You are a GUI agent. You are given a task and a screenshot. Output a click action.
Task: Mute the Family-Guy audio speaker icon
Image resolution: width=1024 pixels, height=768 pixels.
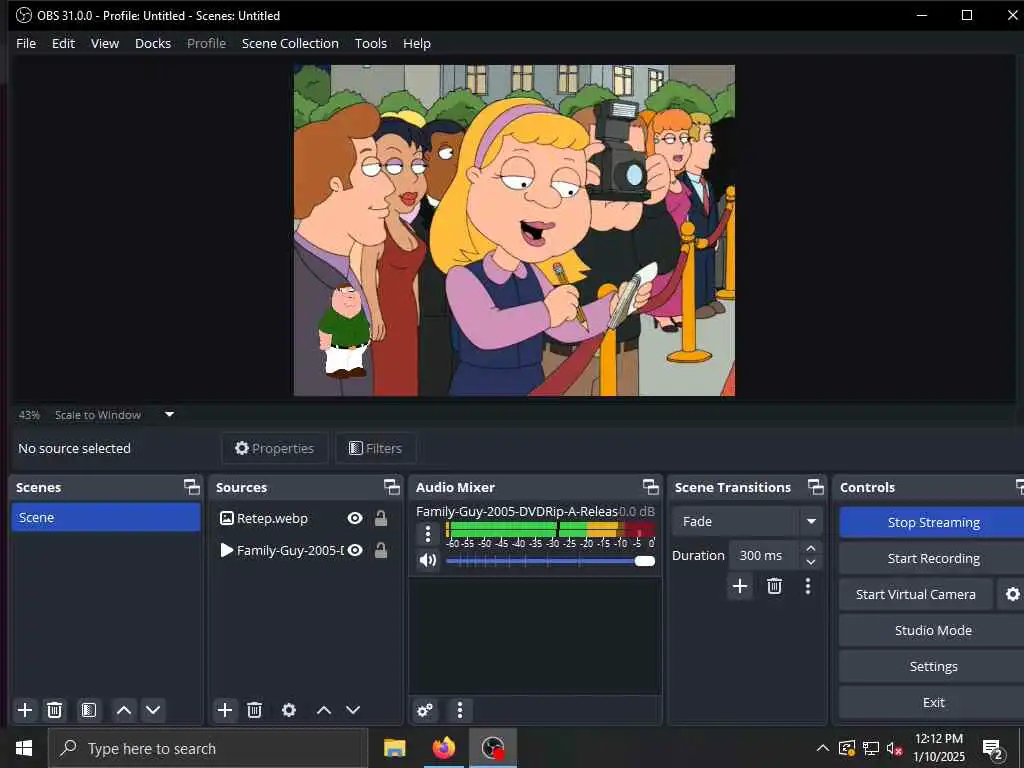[428, 560]
